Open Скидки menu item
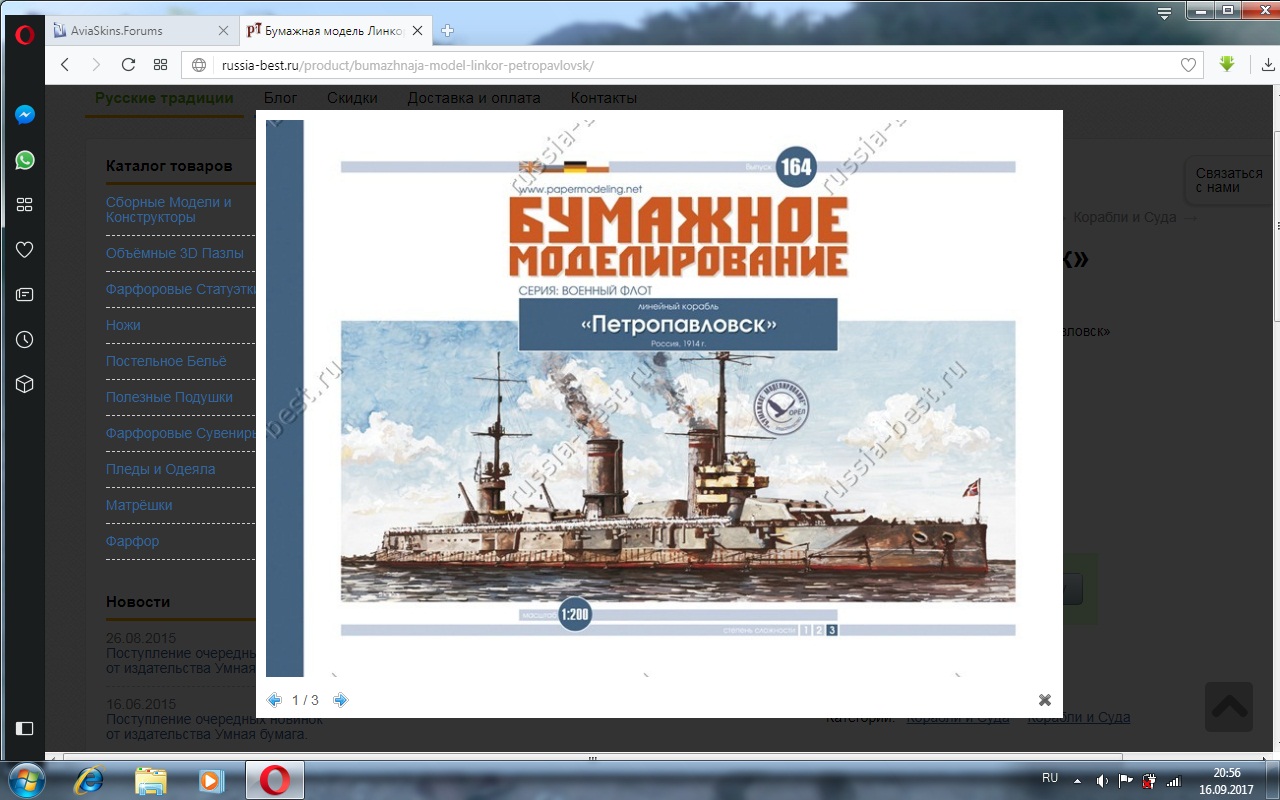This screenshot has height=800, width=1280. click(352, 98)
